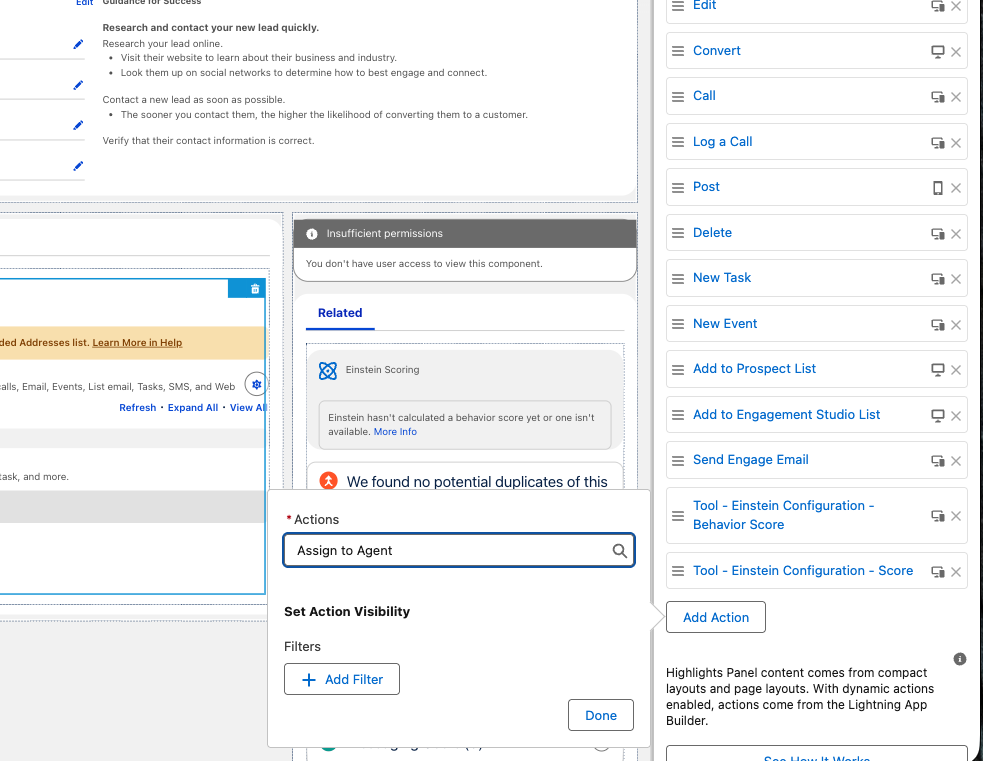Open the New Task action settings
The width and height of the screenshot is (983, 761).
(722, 278)
